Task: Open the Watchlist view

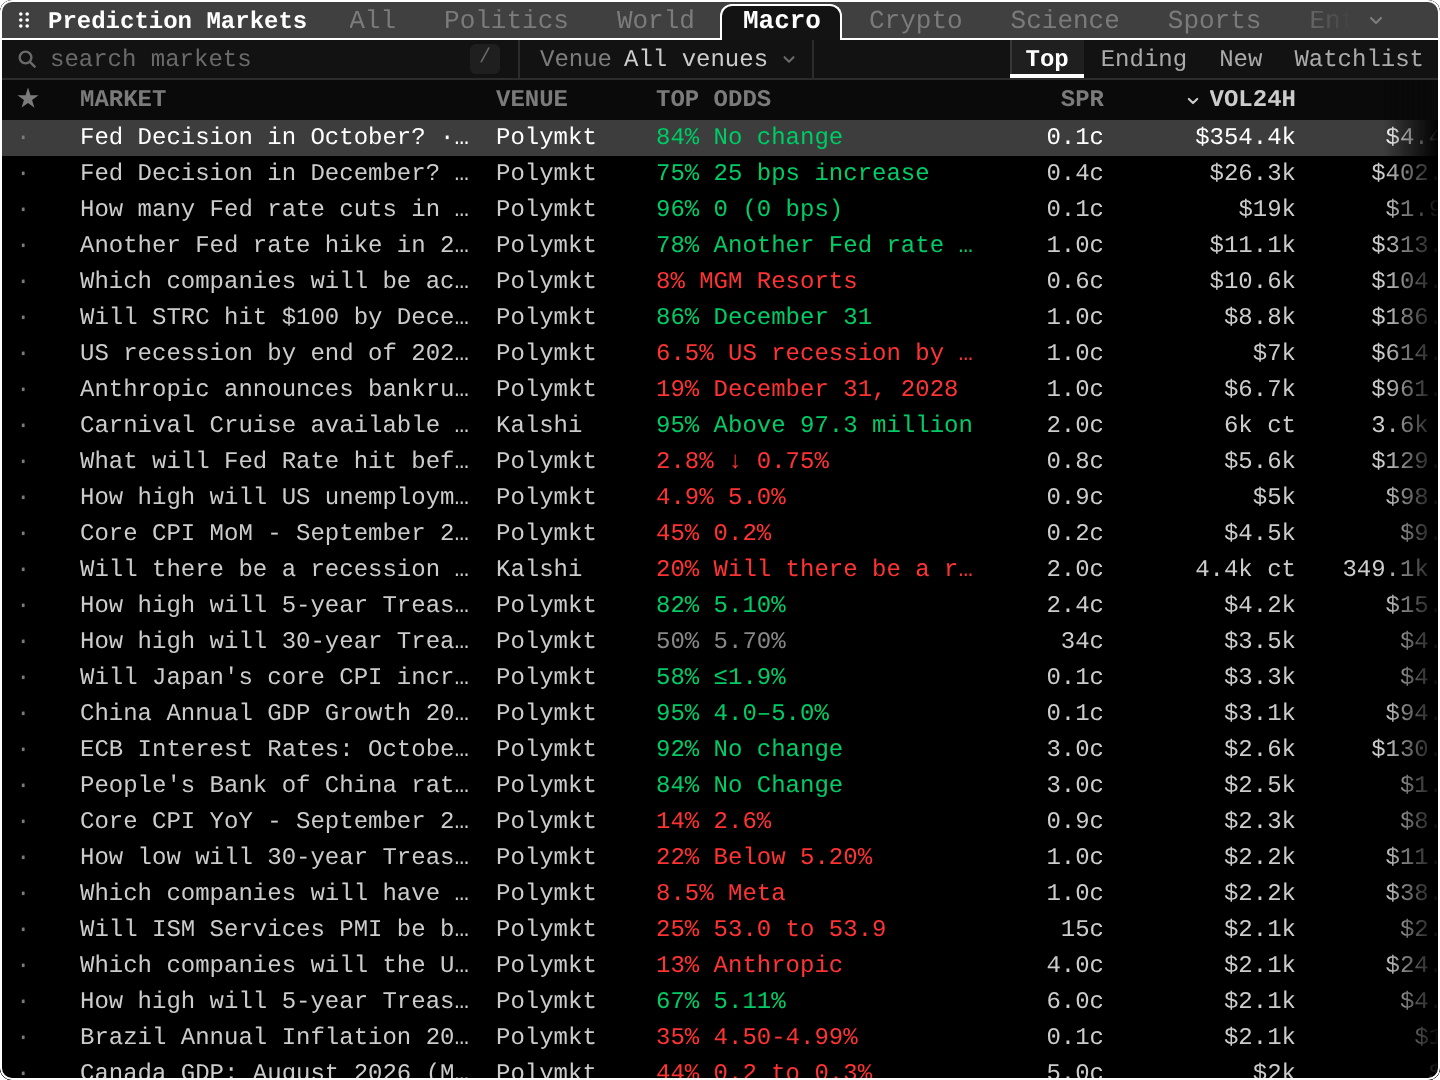Action: click(1358, 59)
